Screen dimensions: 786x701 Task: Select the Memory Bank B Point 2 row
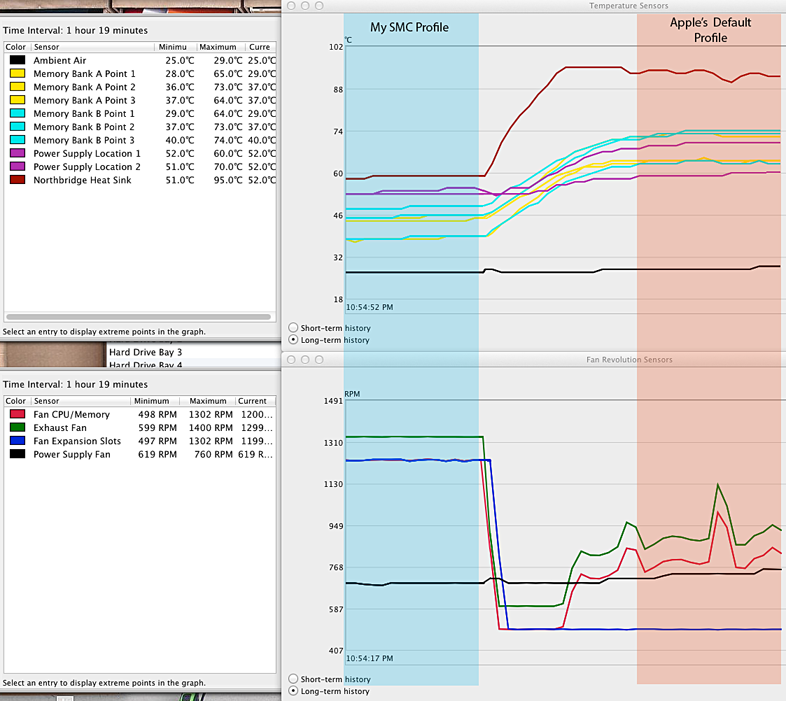point(140,126)
